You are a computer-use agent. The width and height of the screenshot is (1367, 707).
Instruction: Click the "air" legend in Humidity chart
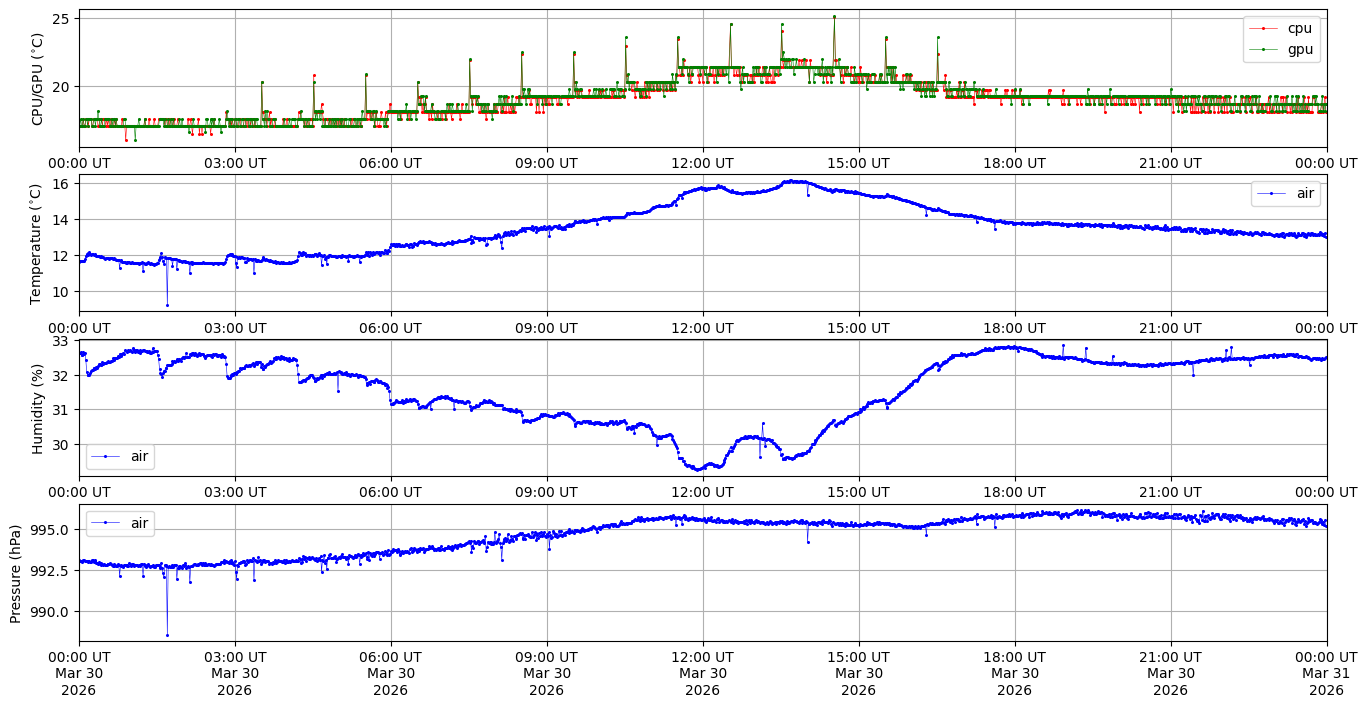pyautogui.click(x=139, y=456)
